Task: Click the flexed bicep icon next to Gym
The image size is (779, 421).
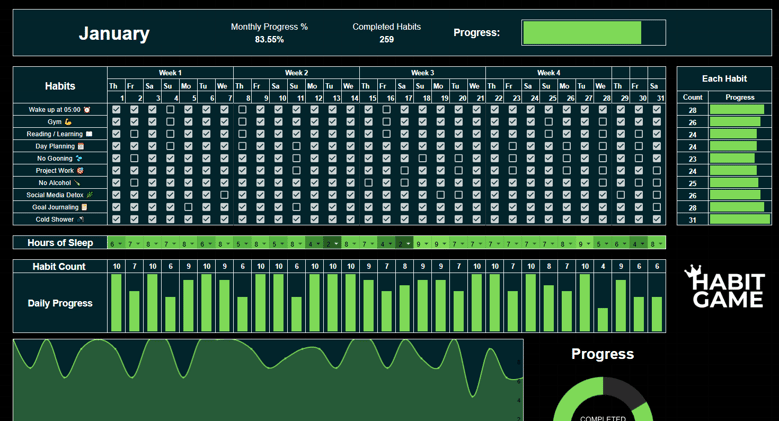Action: tap(68, 122)
